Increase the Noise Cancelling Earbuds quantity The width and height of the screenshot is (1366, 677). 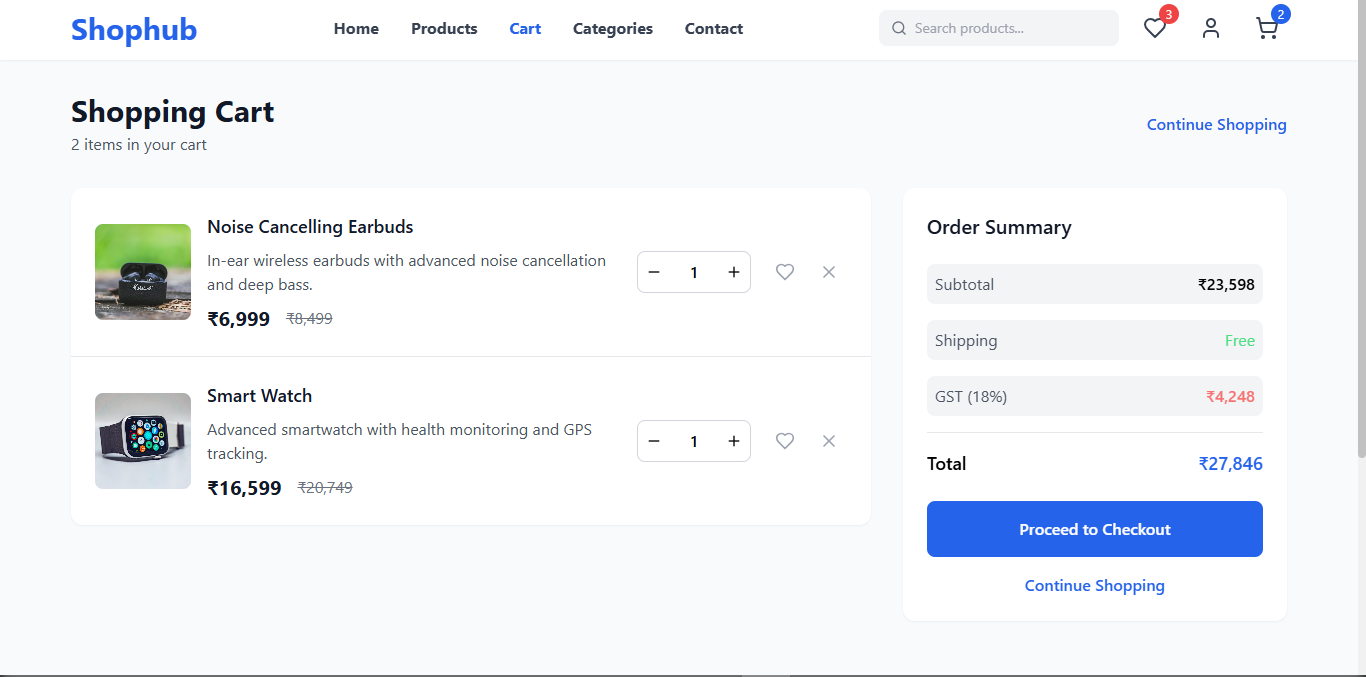coord(734,272)
